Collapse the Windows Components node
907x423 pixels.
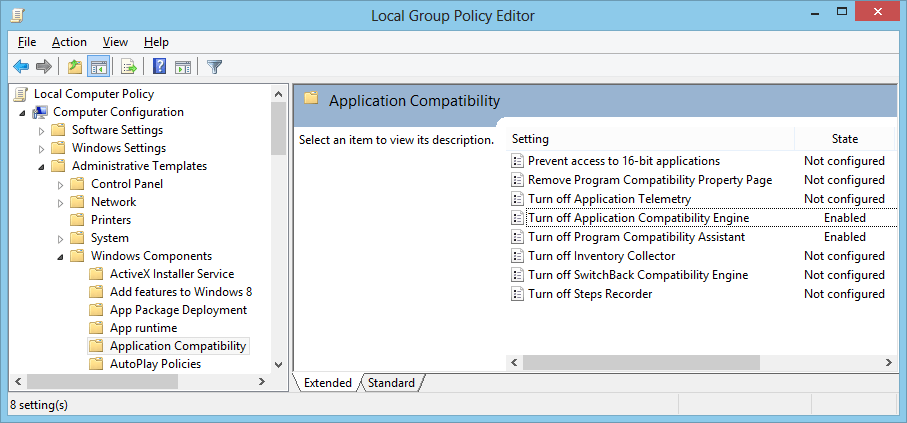pos(60,256)
